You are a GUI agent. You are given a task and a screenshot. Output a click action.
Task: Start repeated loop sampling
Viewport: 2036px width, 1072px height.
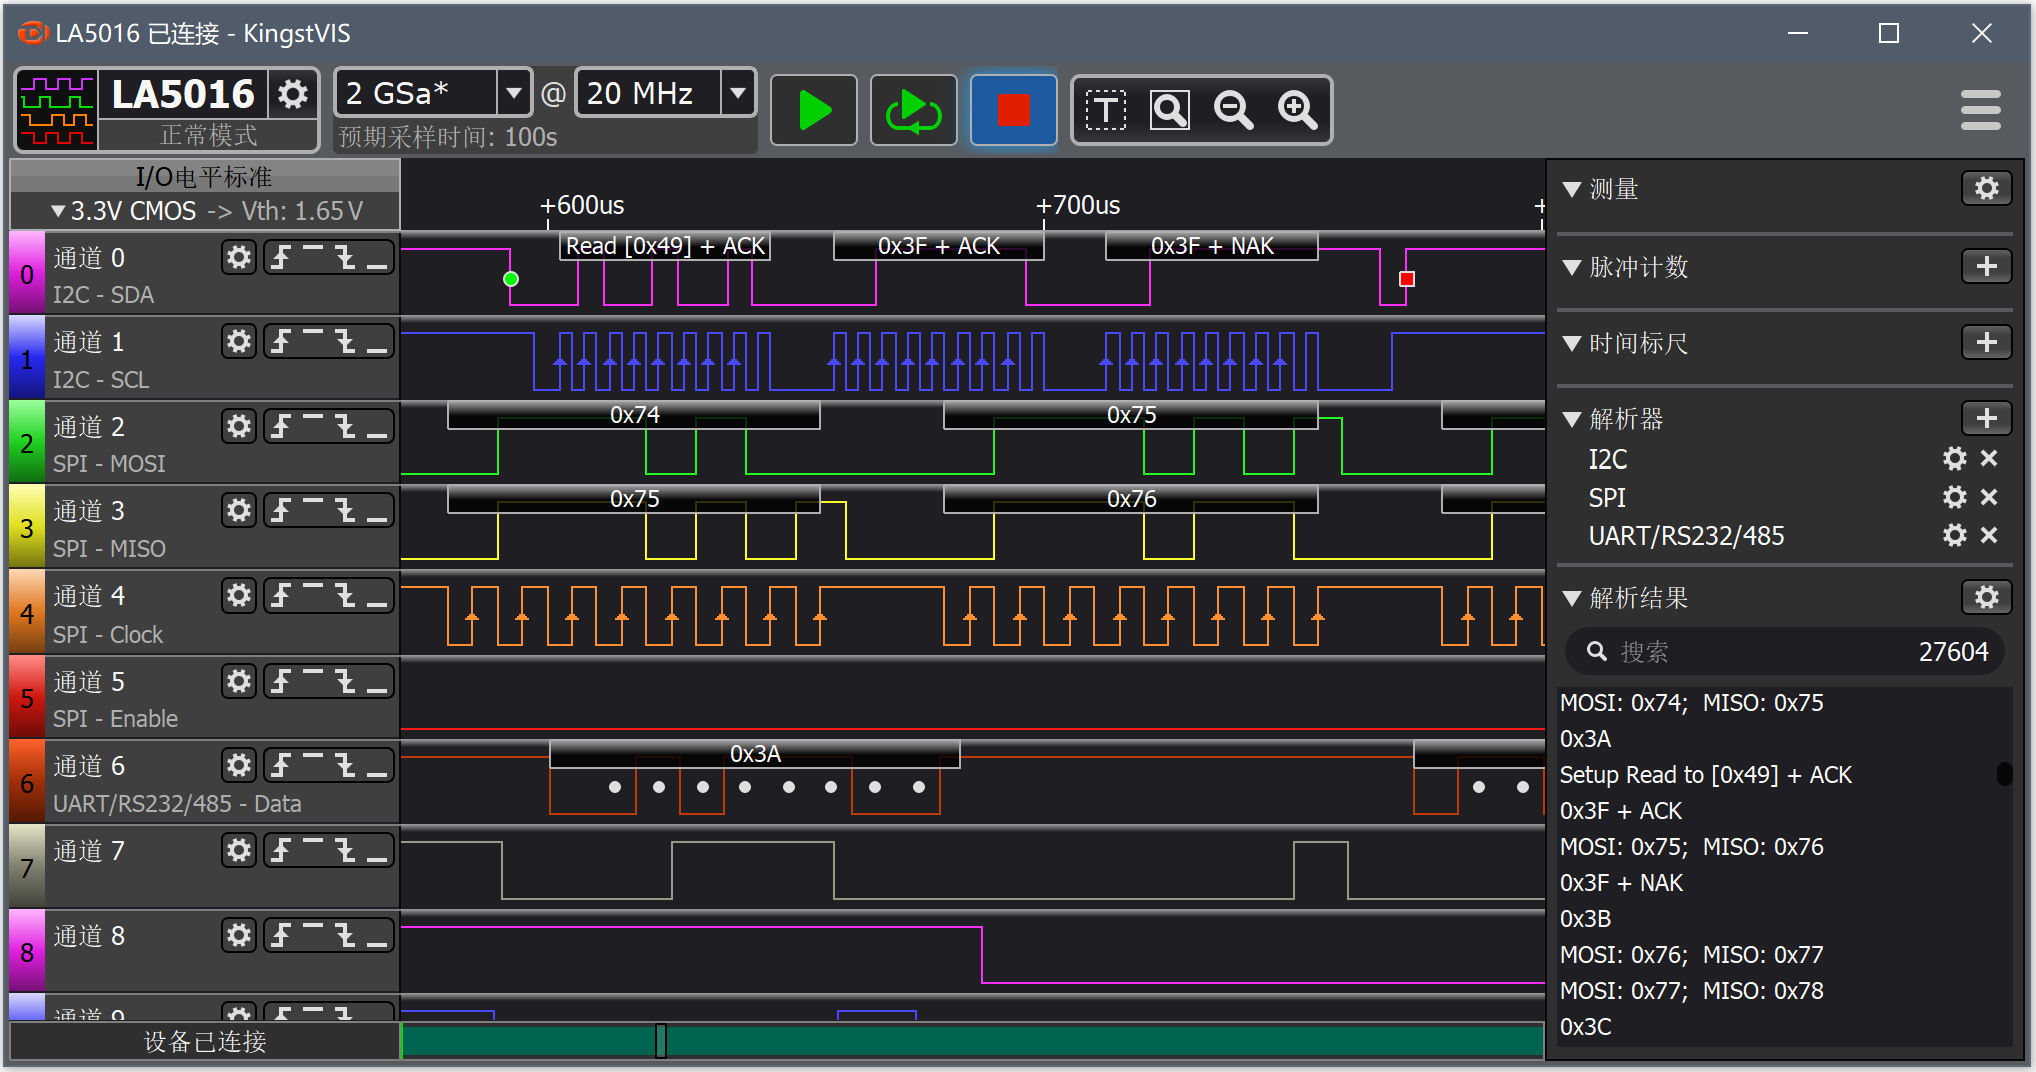coord(914,110)
